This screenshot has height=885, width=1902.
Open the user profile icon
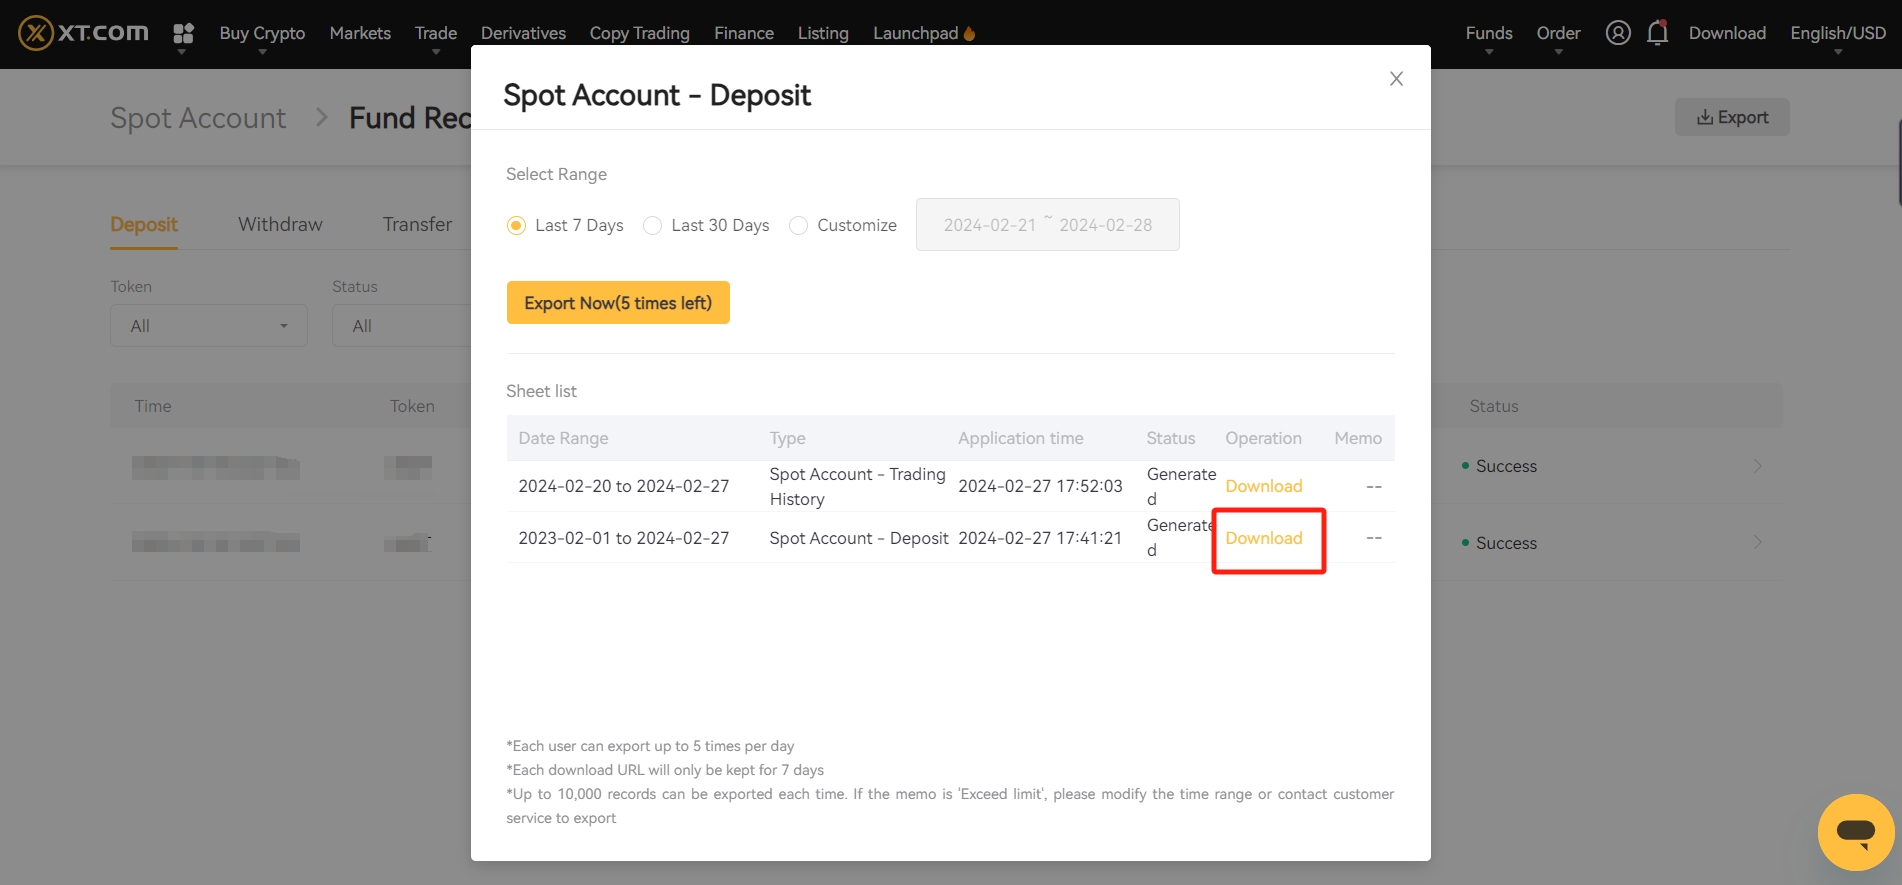(1617, 33)
